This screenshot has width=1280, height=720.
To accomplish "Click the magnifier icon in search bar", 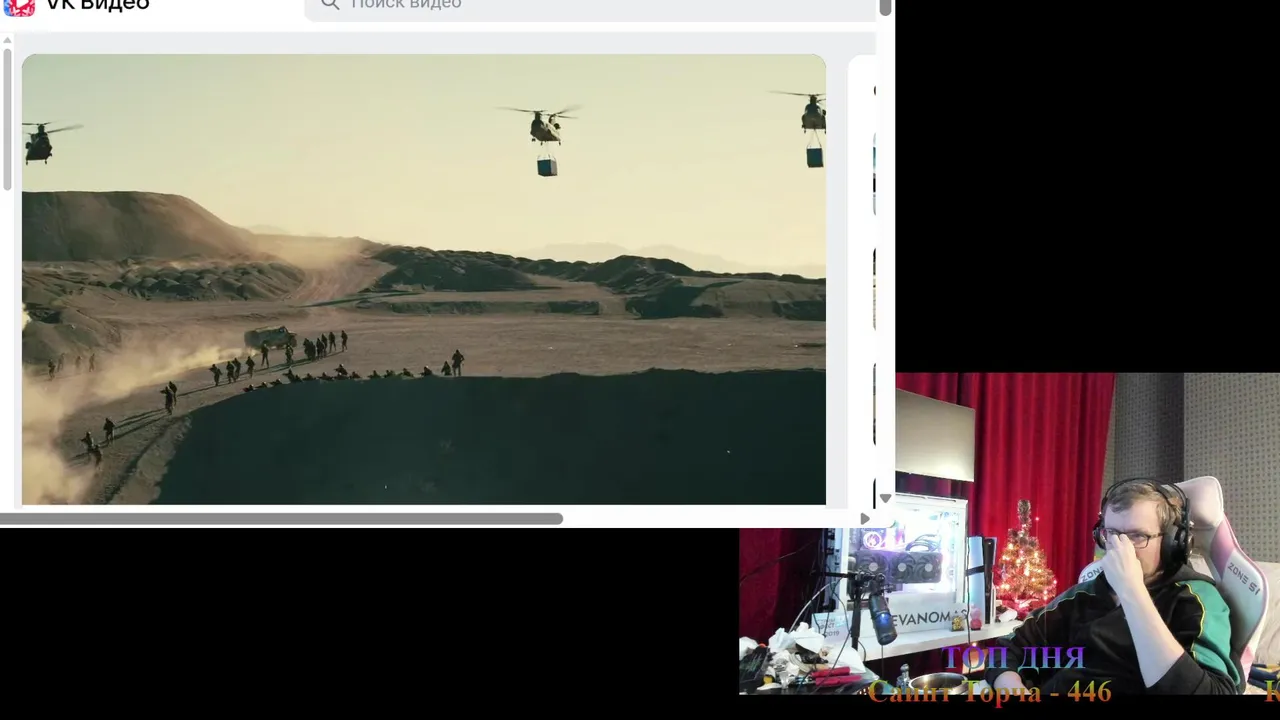I will click(x=330, y=4).
